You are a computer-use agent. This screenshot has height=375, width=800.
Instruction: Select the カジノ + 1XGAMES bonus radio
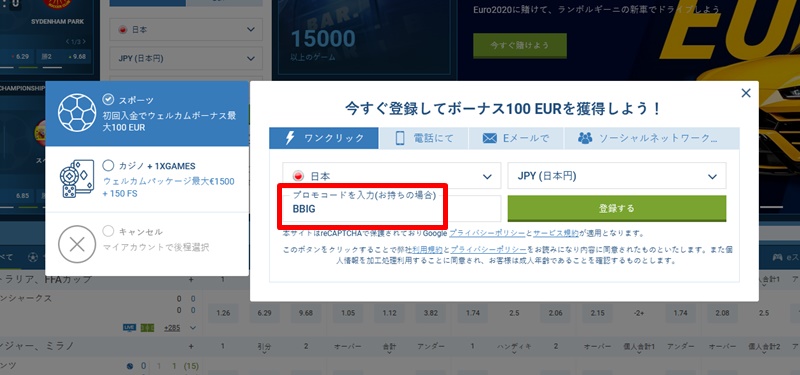point(108,166)
